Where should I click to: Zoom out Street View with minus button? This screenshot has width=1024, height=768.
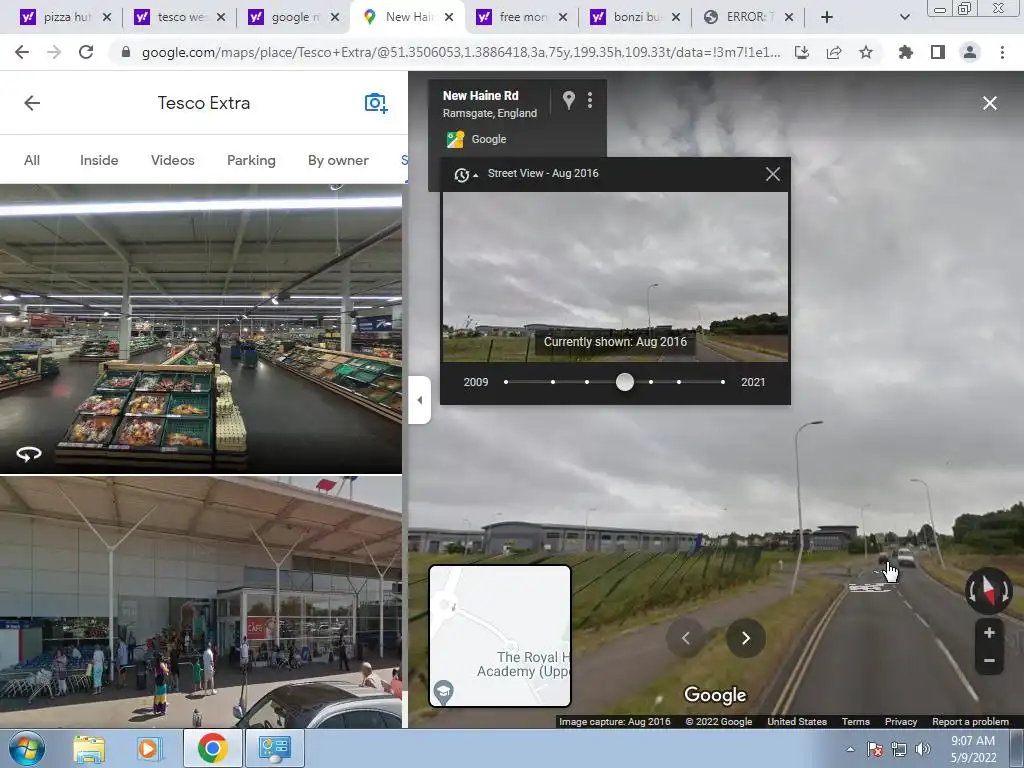989,660
